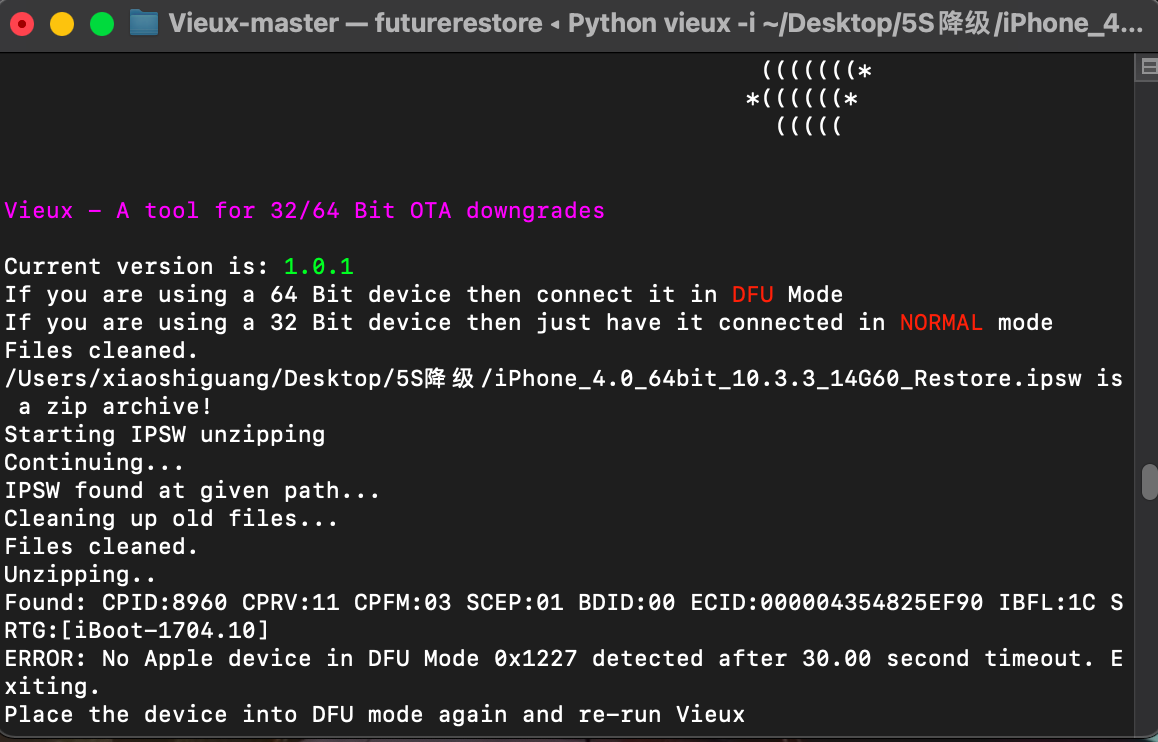Click the green version number 1.0.1
Screen dimensions: 1158x742
(318, 267)
